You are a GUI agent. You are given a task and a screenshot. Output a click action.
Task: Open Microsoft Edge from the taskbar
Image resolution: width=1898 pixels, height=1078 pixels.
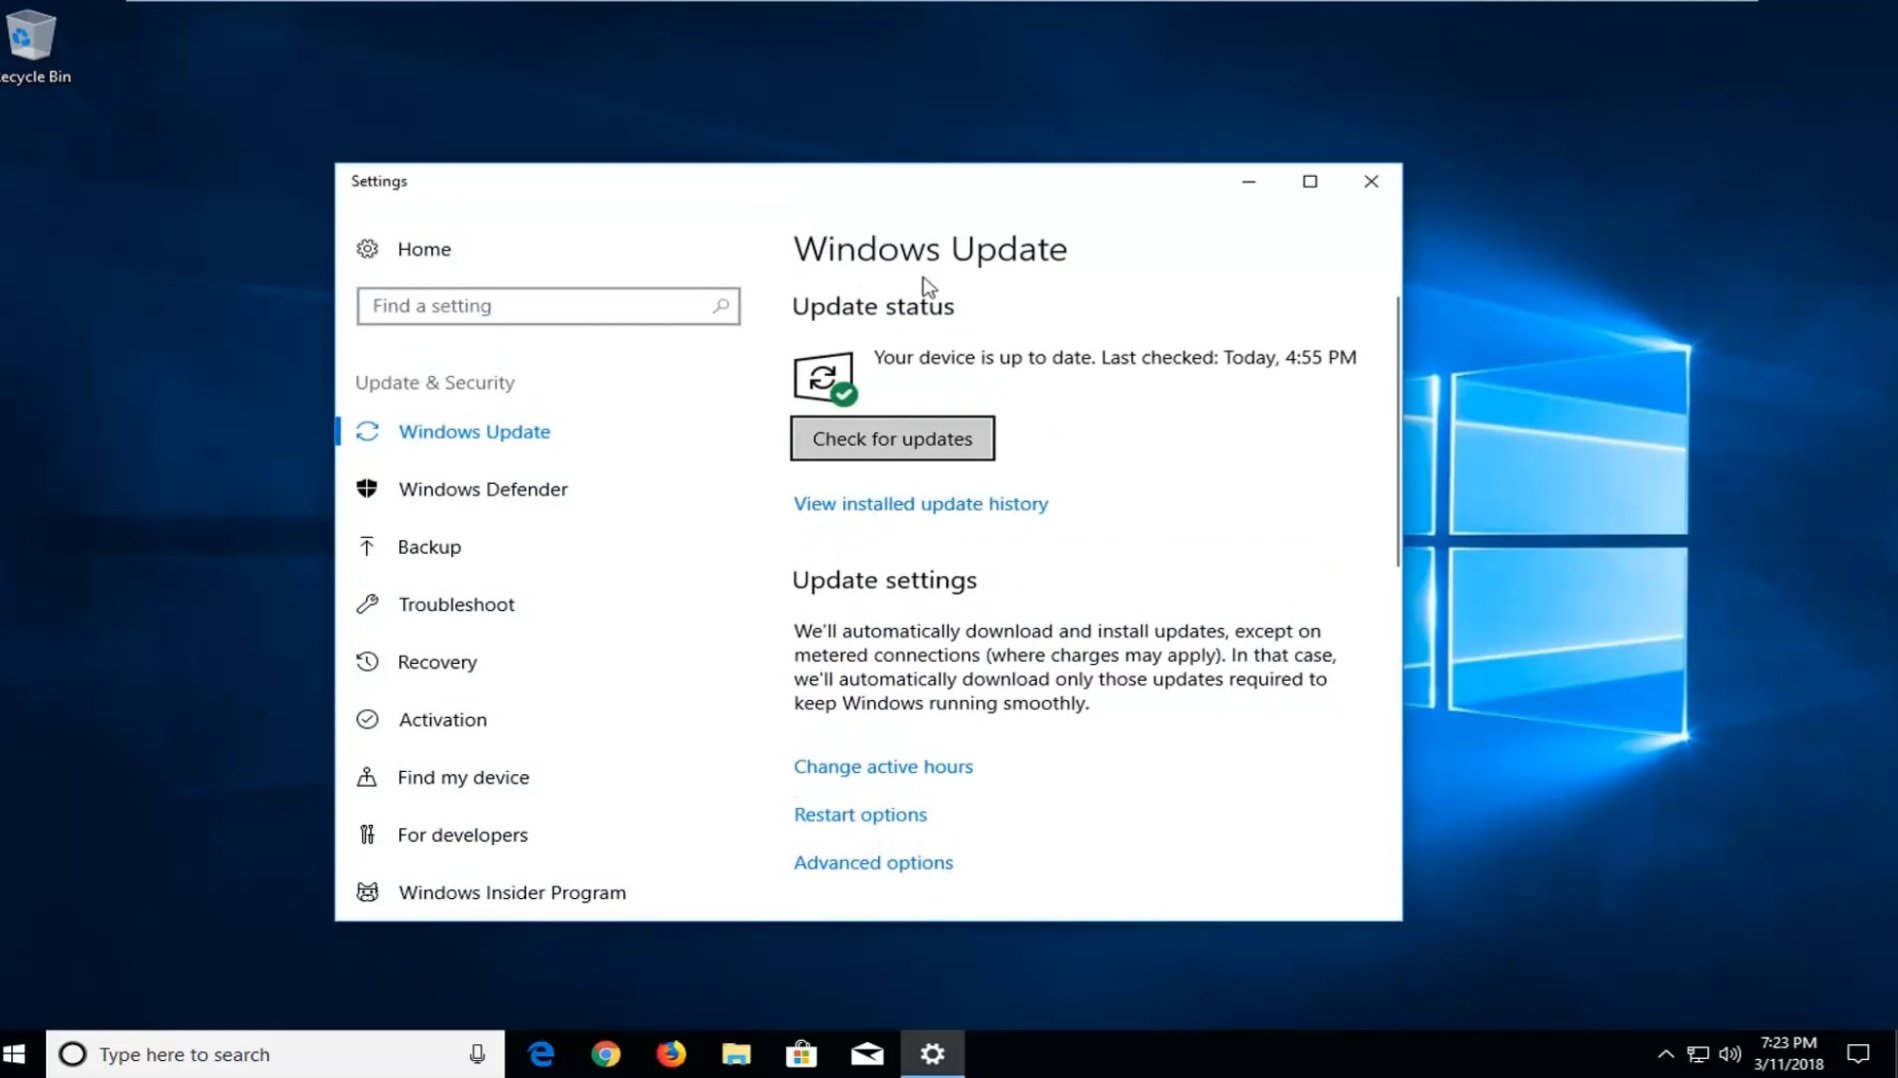point(541,1054)
